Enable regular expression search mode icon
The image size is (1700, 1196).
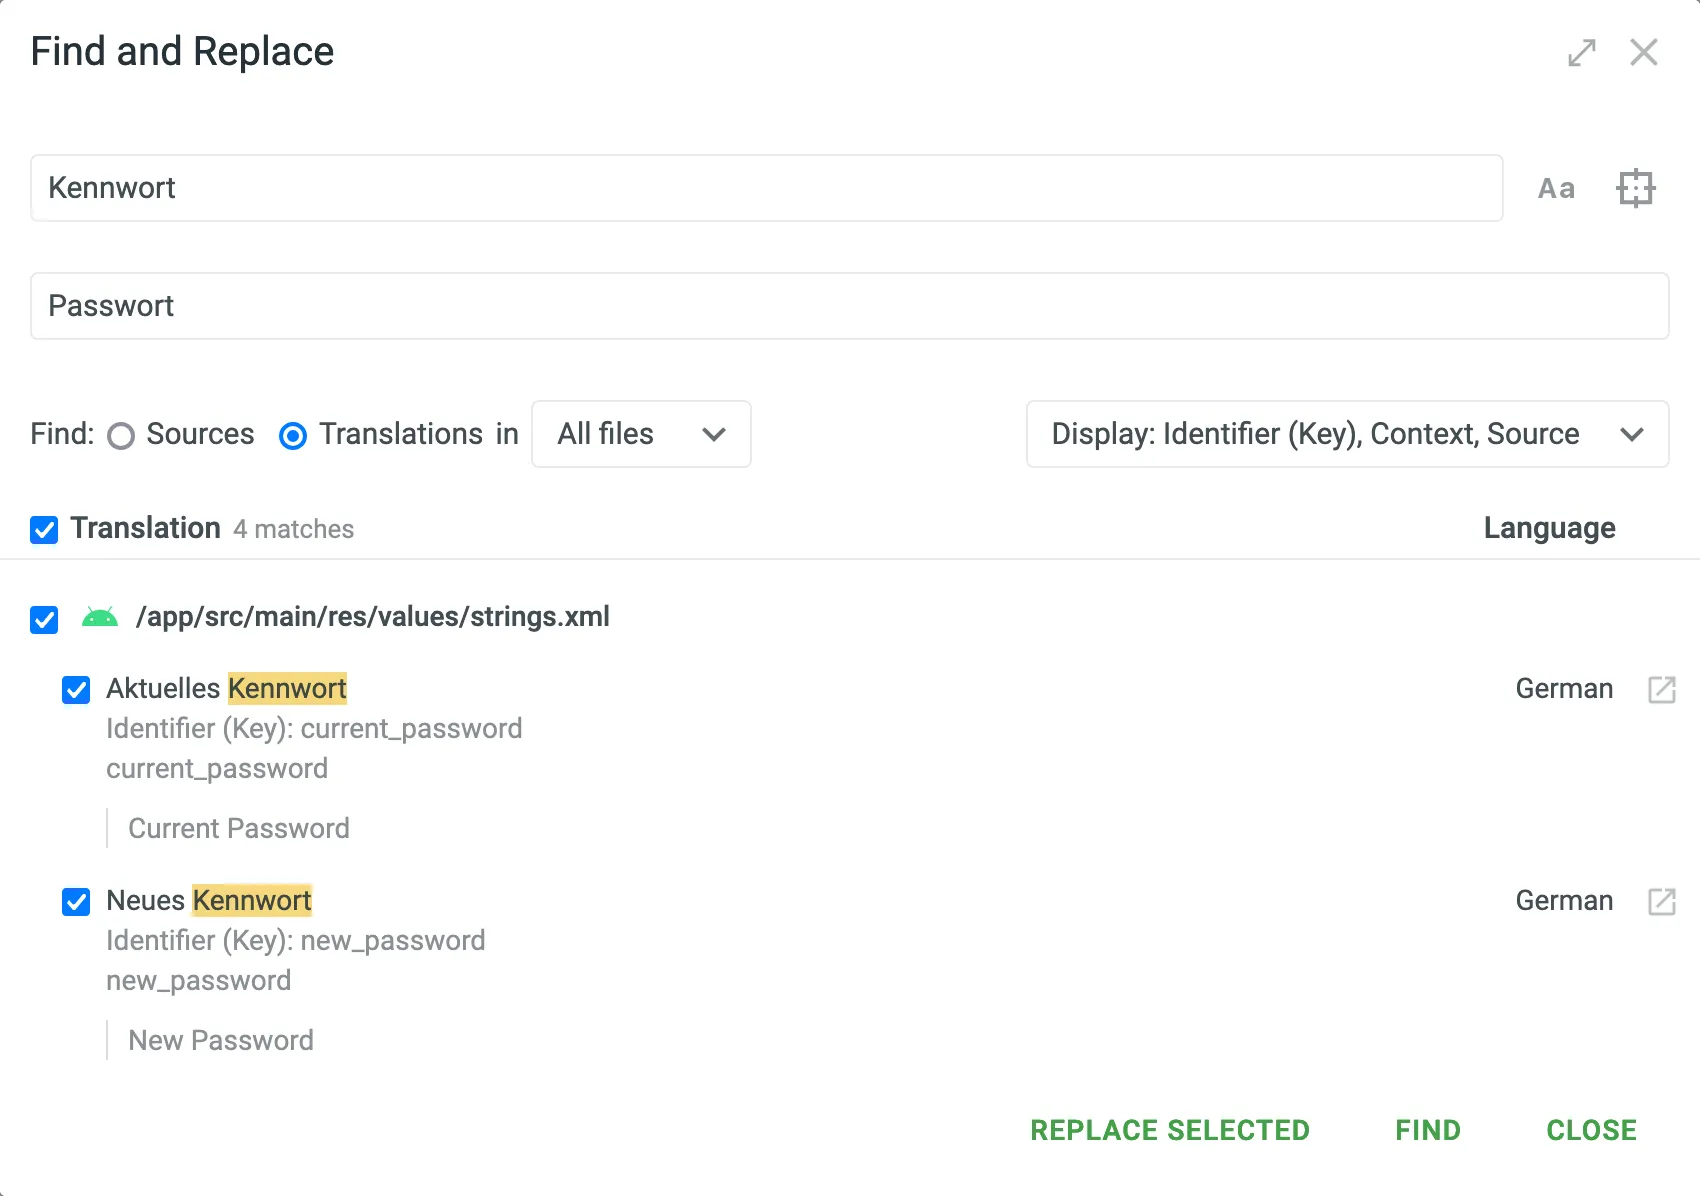tap(1635, 187)
